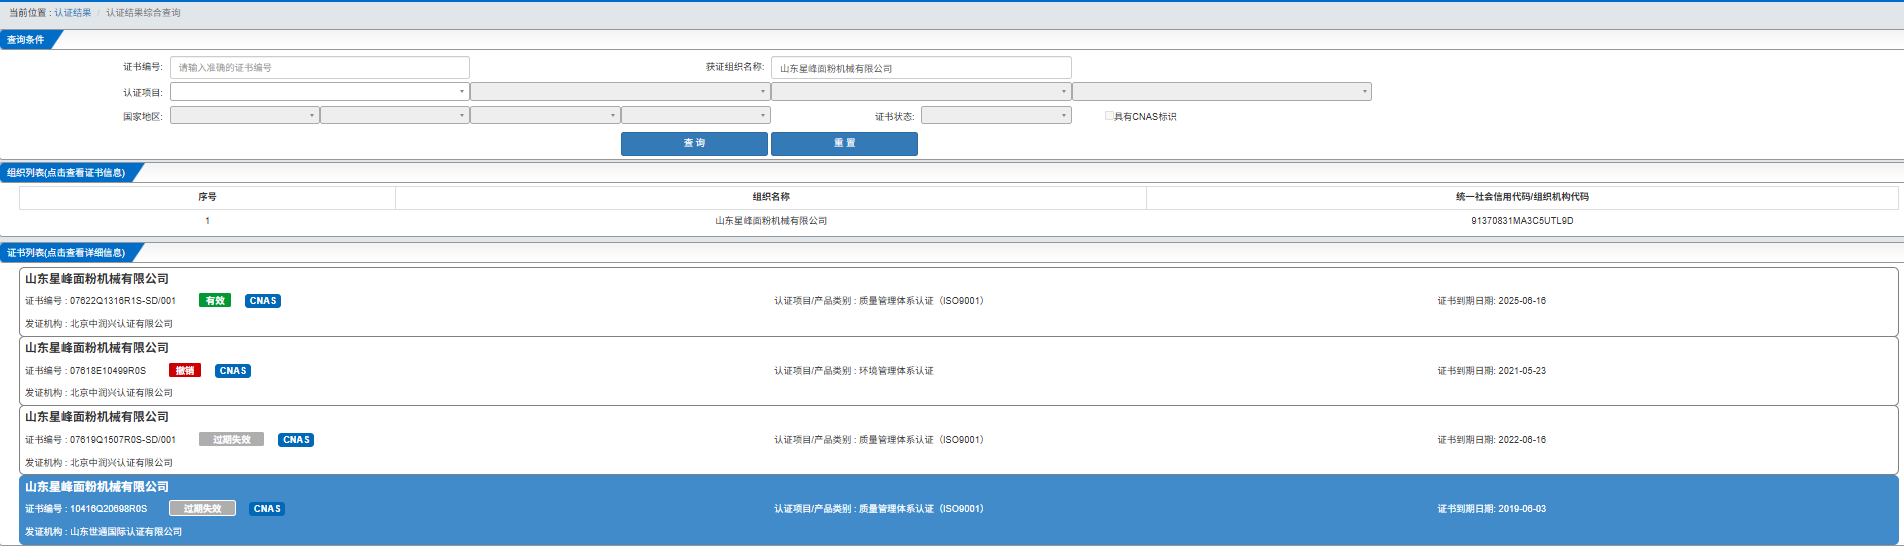
Task: Click the row number 1 cell
Action: click(207, 221)
